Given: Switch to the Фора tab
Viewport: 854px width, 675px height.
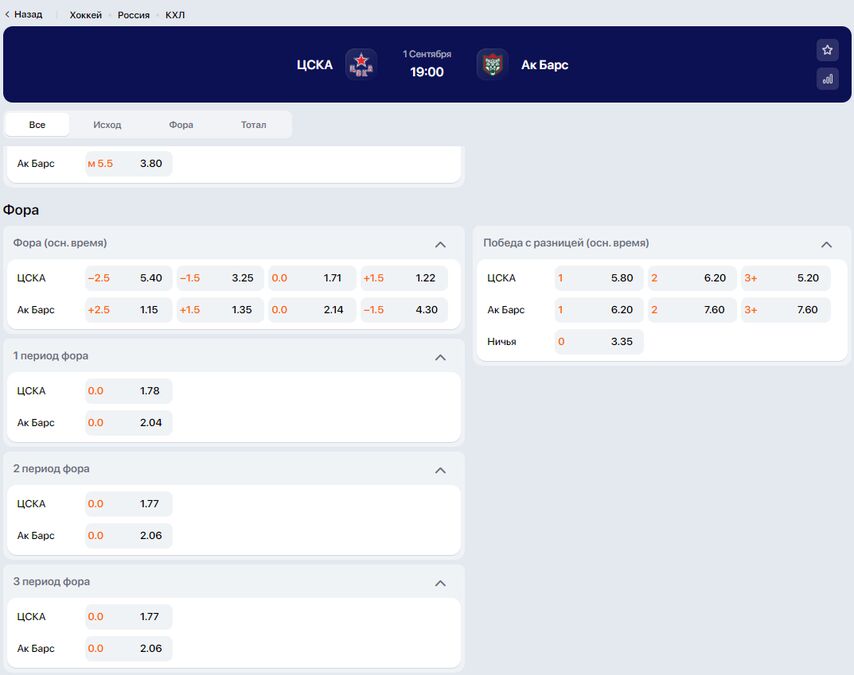Looking at the screenshot, I should 181,125.
